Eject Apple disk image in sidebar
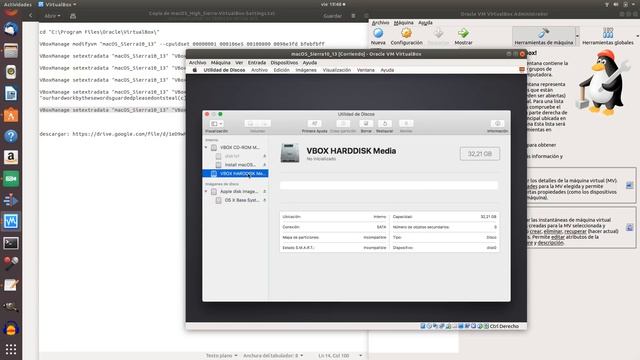This screenshot has height=360, width=640. tap(264, 191)
